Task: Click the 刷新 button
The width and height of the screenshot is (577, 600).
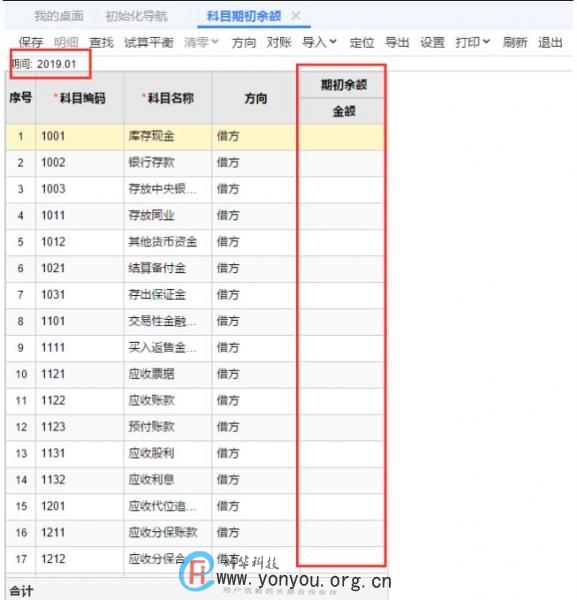Action: pyautogui.click(x=515, y=42)
